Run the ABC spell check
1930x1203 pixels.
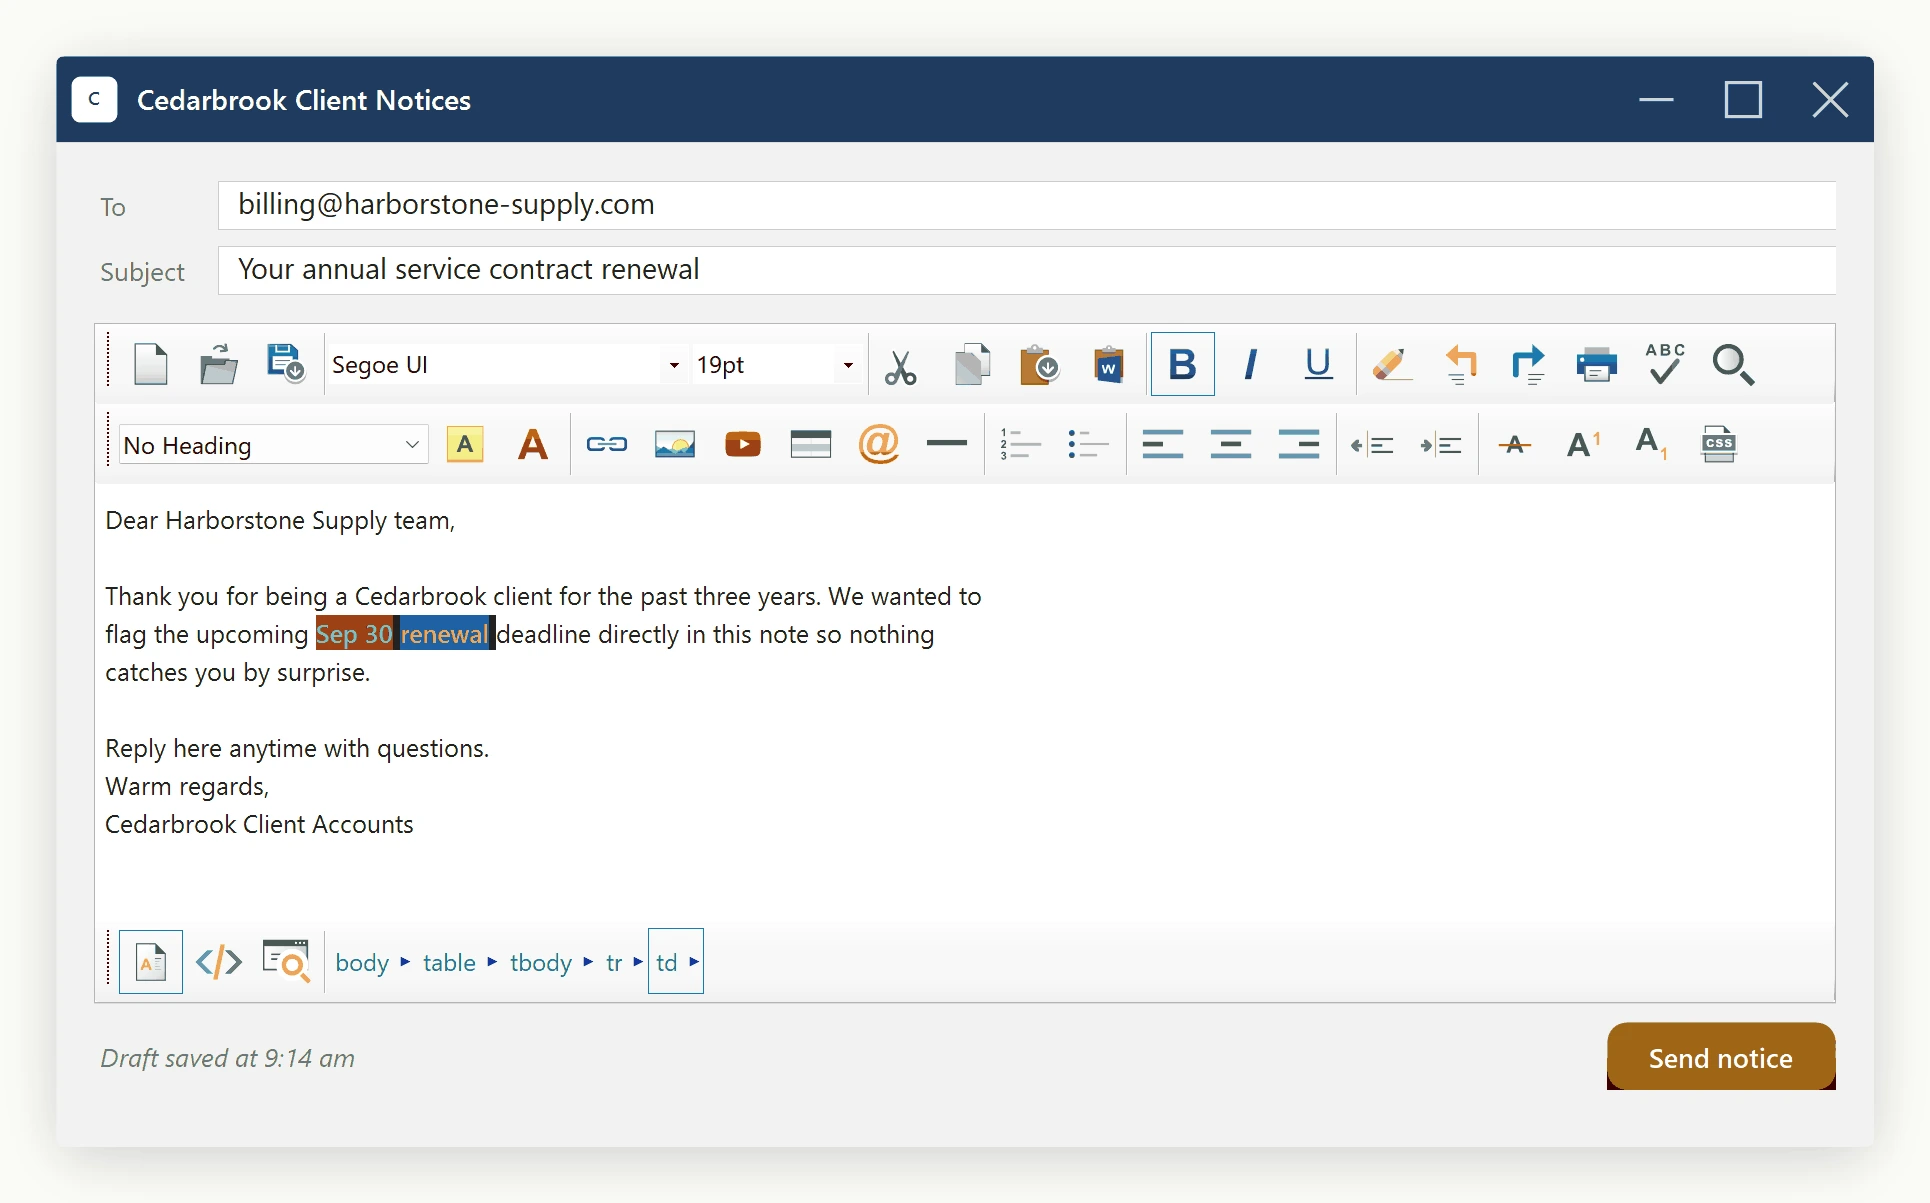[x=1665, y=365]
